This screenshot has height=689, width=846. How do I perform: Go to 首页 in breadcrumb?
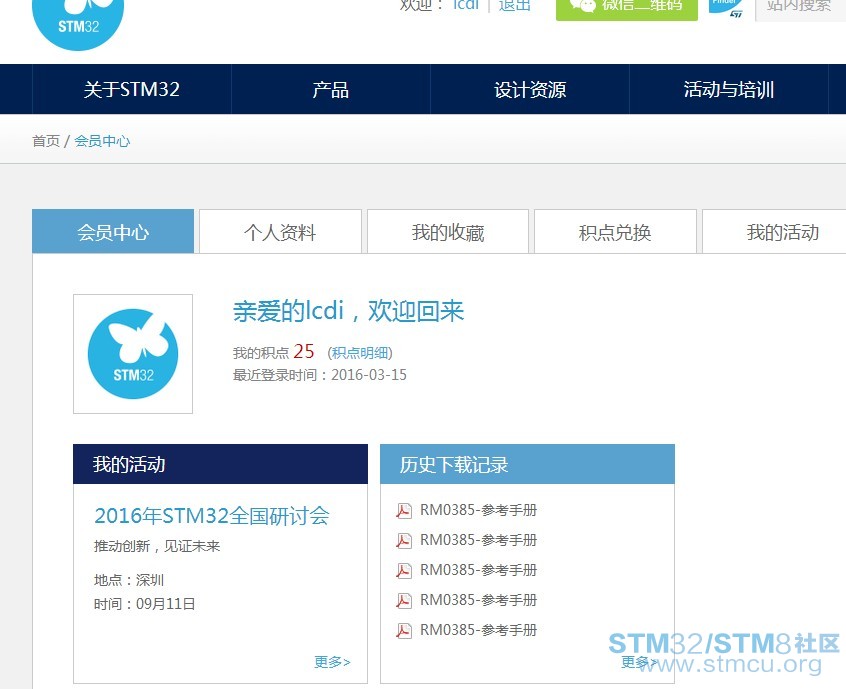pyautogui.click(x=46, y=141)
